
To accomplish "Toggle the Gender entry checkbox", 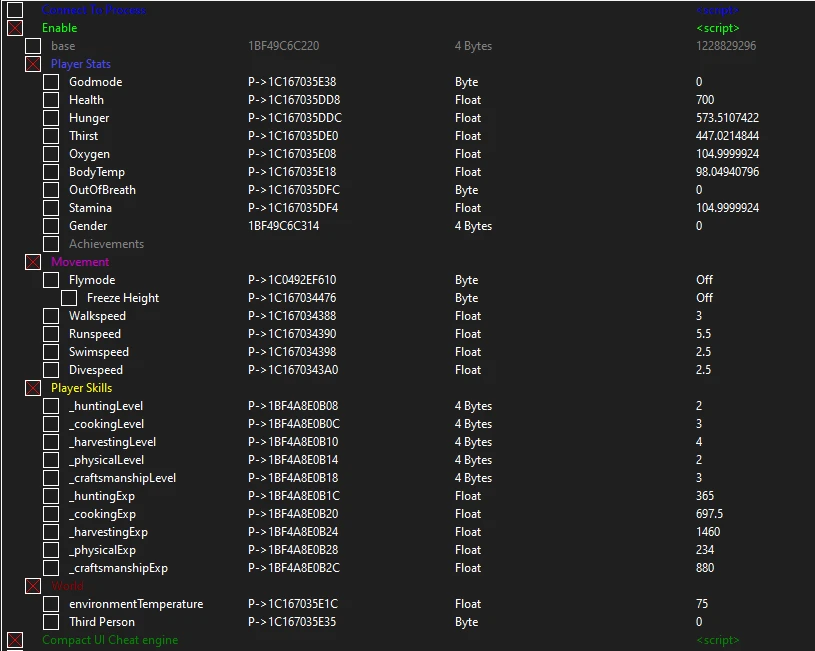I will tap(51, 226).
